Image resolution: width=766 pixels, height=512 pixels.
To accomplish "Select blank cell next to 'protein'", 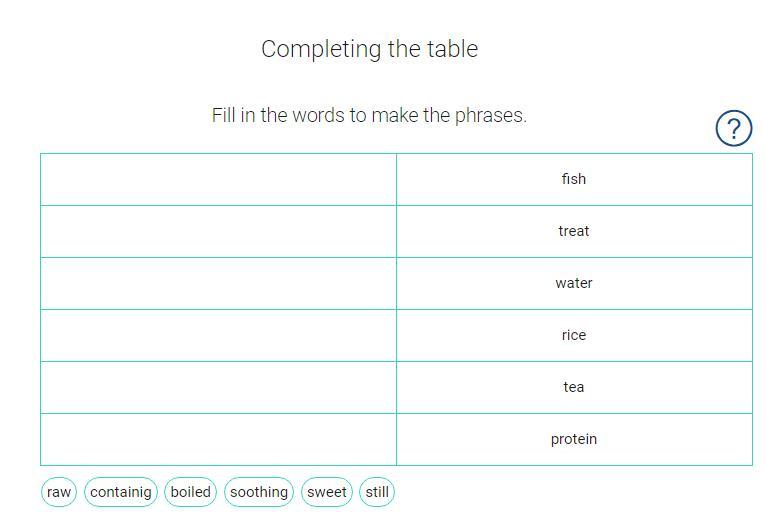I will [x=218, y=440].
